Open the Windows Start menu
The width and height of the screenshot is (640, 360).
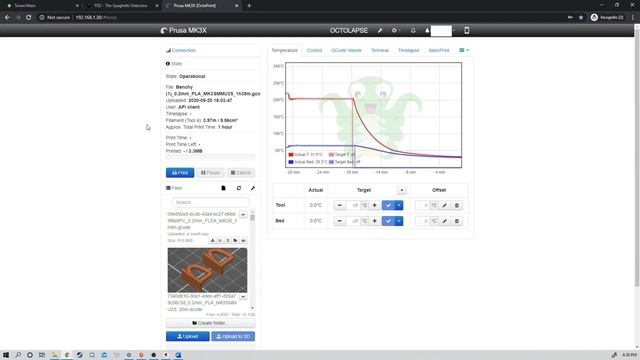coord(6,355)
